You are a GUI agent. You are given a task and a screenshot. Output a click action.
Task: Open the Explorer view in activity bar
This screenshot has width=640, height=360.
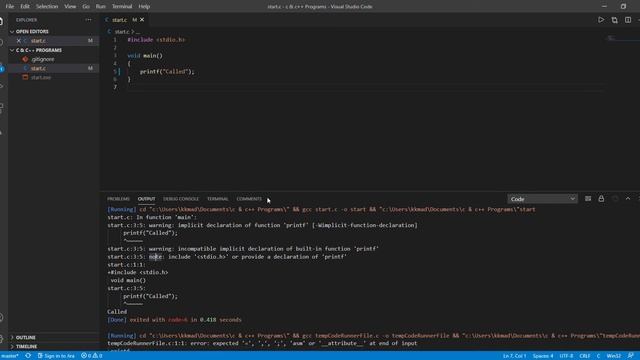pos(2,21)
